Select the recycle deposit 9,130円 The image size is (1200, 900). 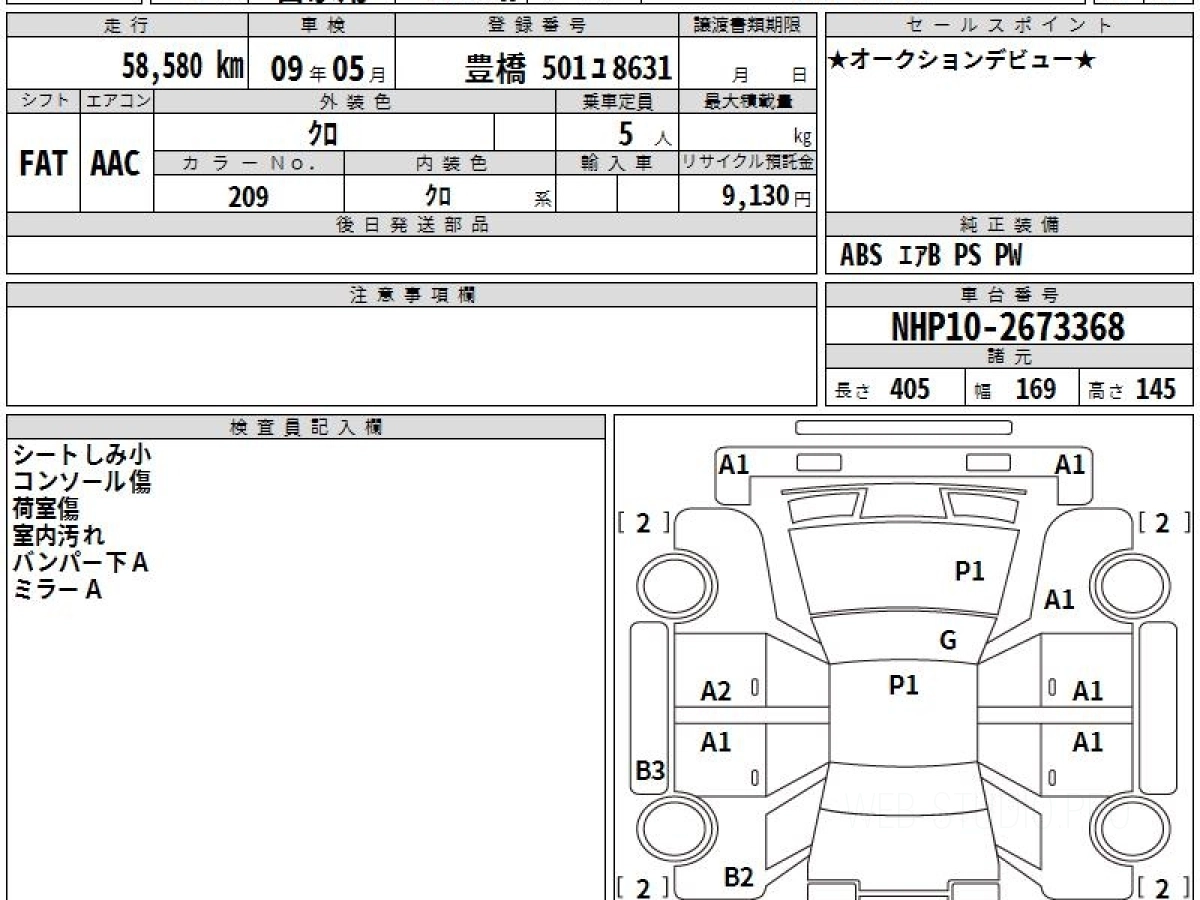point(766,196)
